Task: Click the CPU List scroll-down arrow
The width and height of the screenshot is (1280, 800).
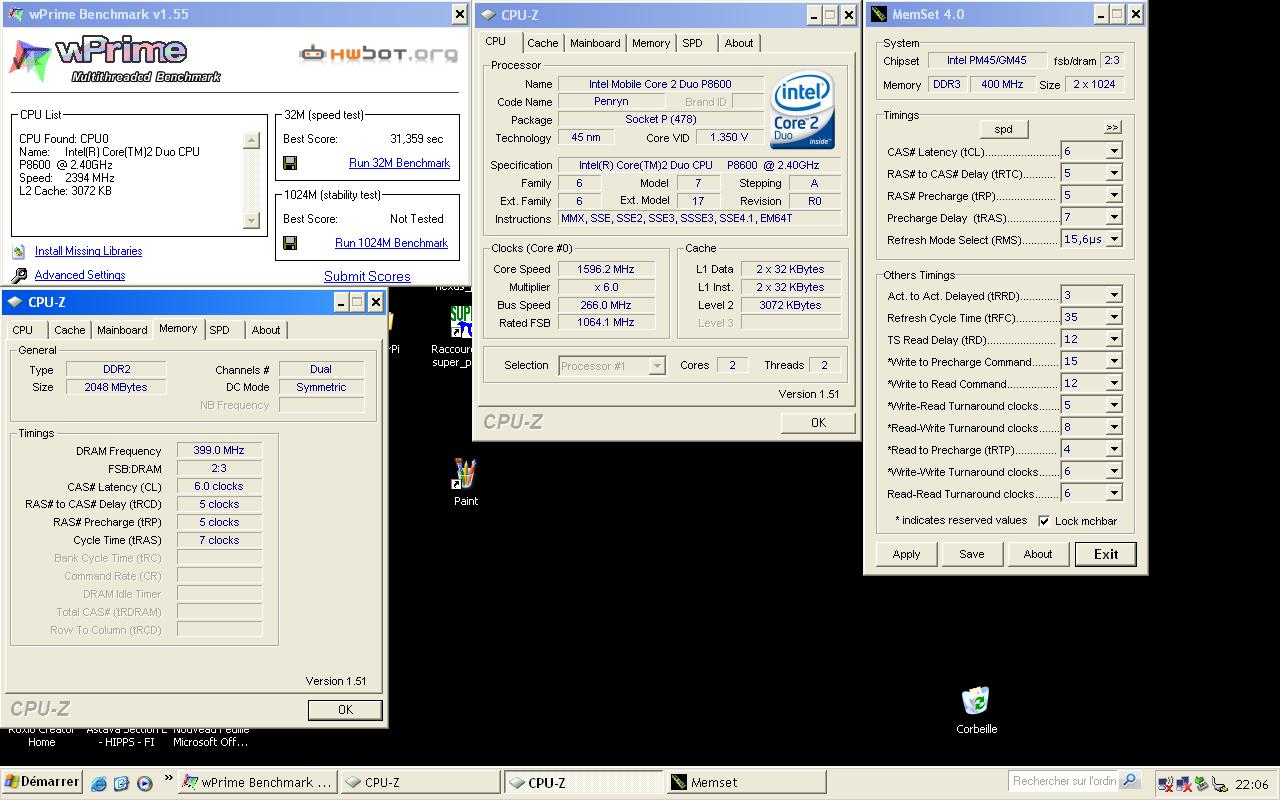Action: click(x=251, y=220)
